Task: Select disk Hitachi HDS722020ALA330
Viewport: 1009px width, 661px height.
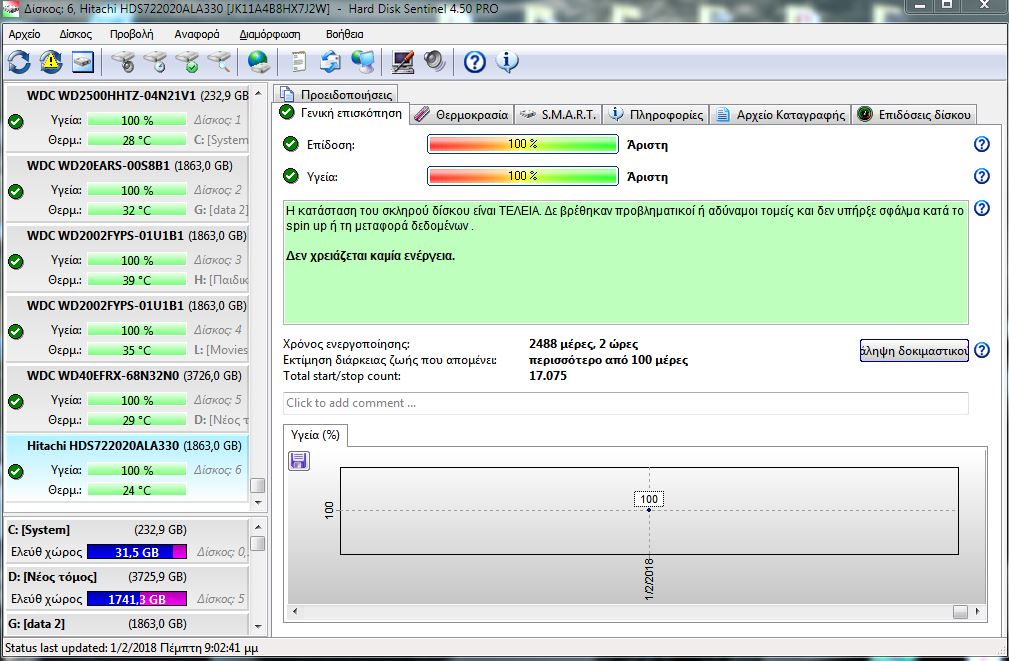Action: coord(127,469)
